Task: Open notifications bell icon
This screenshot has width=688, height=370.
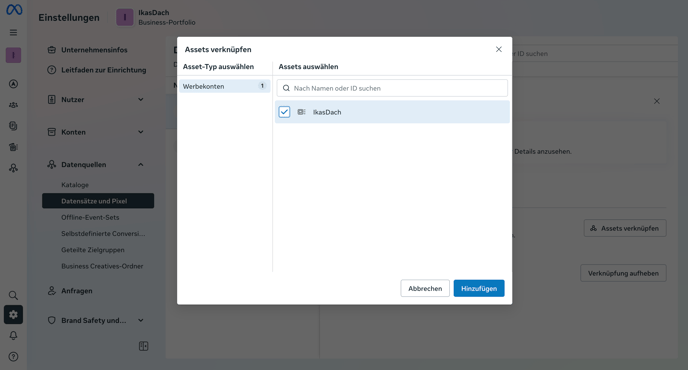Action: tap(14, 336)
